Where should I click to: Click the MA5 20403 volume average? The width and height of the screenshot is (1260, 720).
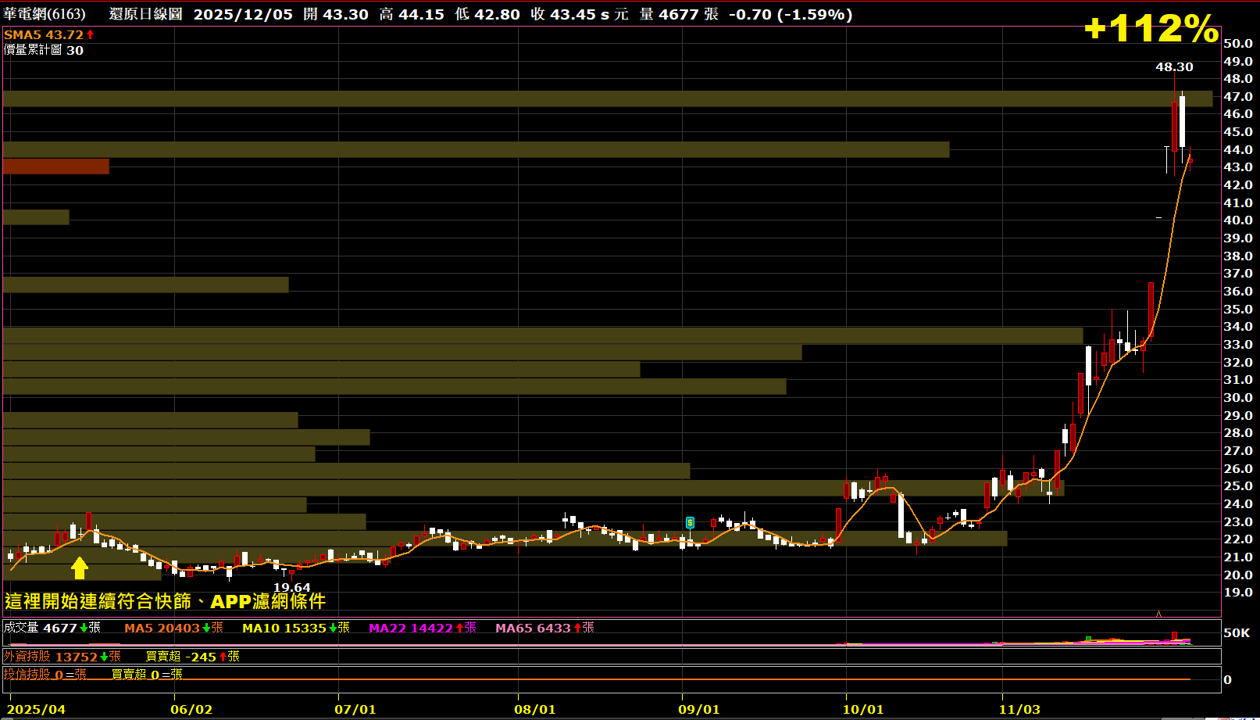pos(174,628)
